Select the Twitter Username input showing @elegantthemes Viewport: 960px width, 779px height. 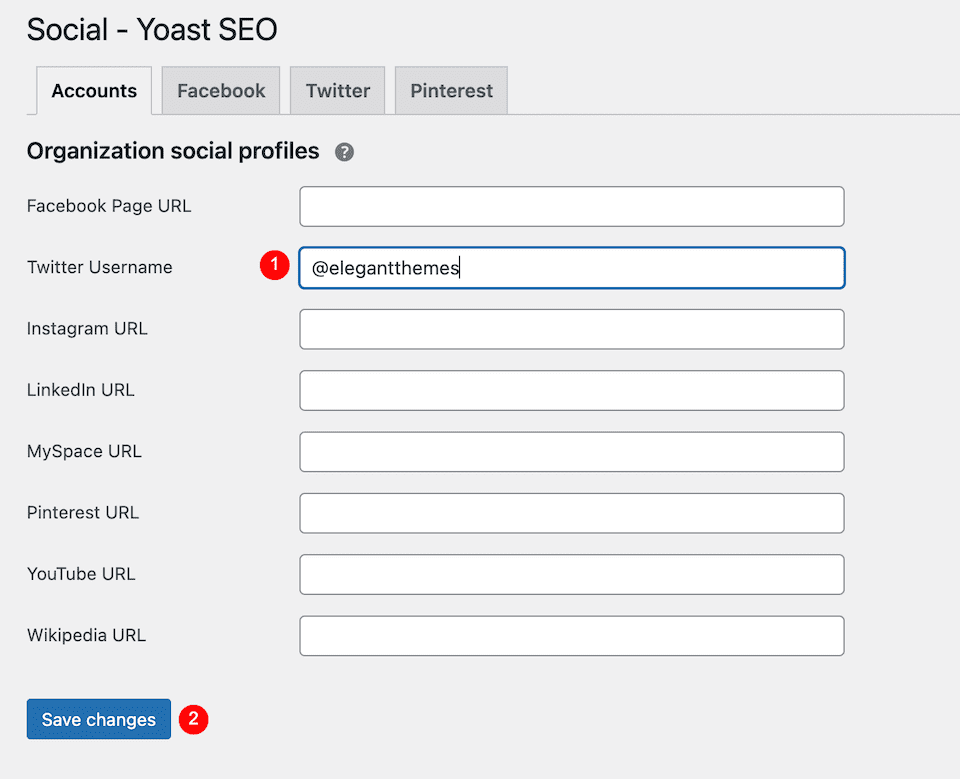[x=571, y=267]
